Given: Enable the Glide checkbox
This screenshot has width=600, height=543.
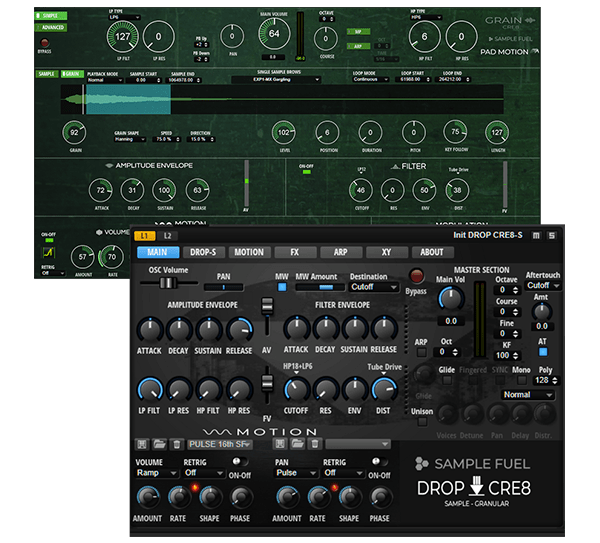Looking at the screenshot, I should 447,380.
